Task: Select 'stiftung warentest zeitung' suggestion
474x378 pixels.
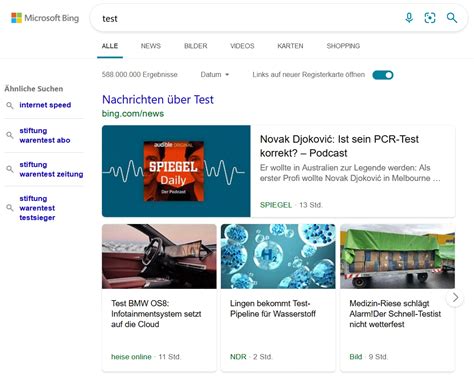Action: [51, 169]
